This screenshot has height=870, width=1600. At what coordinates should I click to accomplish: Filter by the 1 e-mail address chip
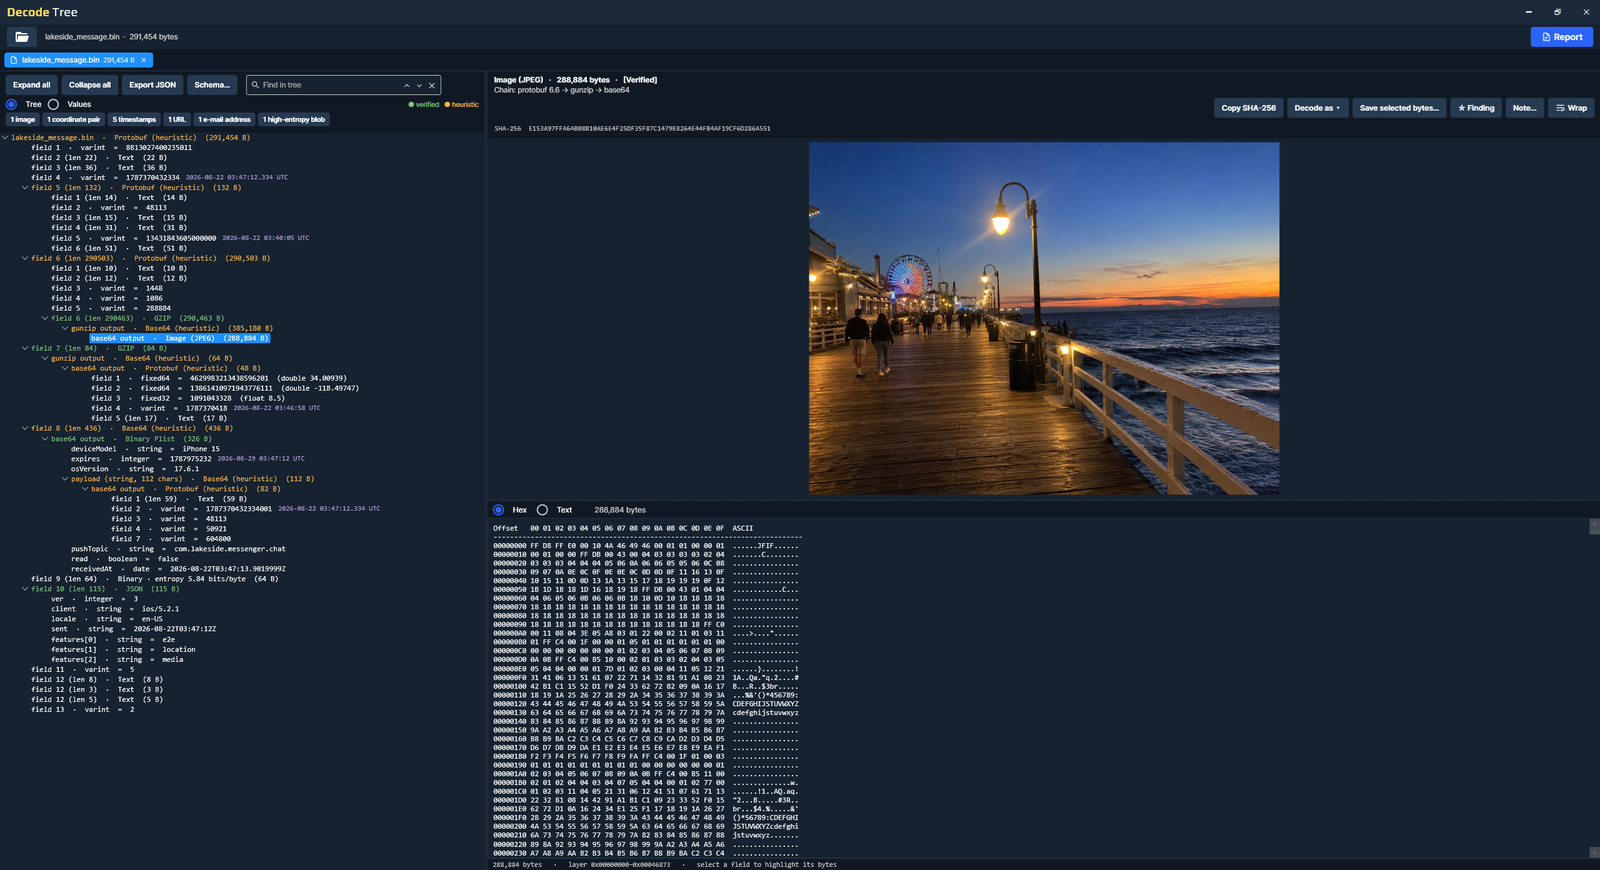point(224,119)
